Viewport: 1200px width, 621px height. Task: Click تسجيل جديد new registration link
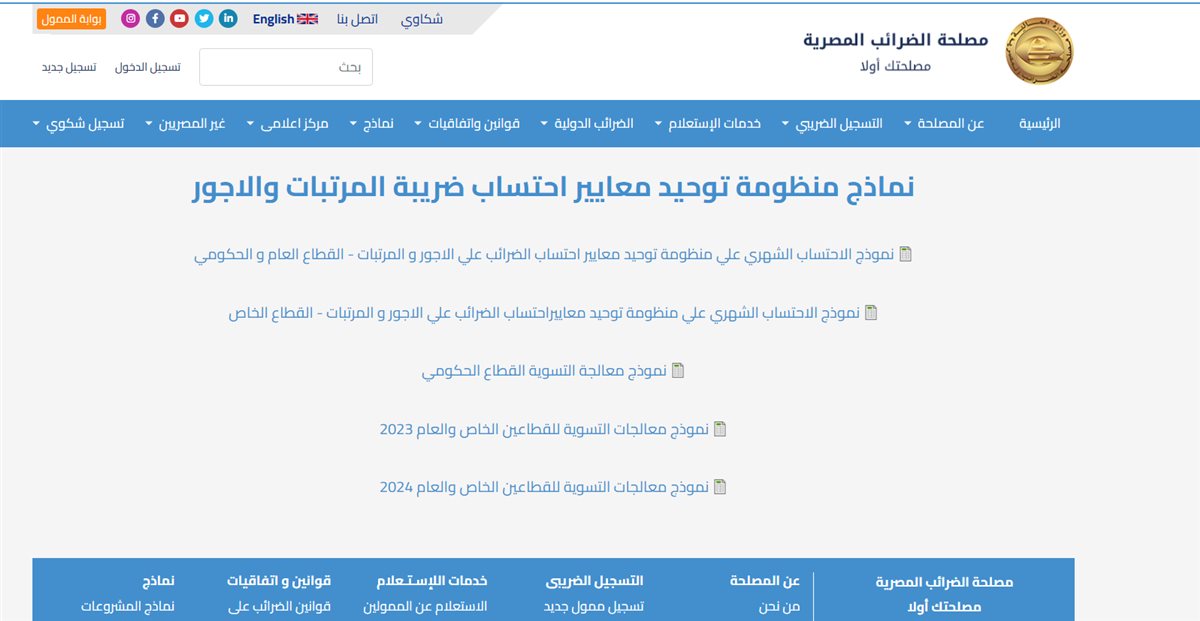(69, 67)
